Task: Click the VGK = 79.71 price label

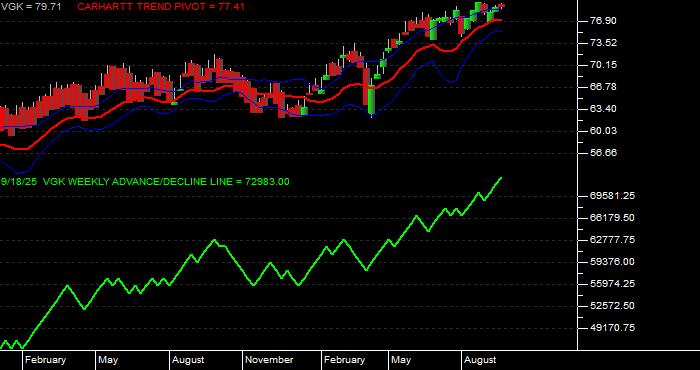Action: point(31,7)
